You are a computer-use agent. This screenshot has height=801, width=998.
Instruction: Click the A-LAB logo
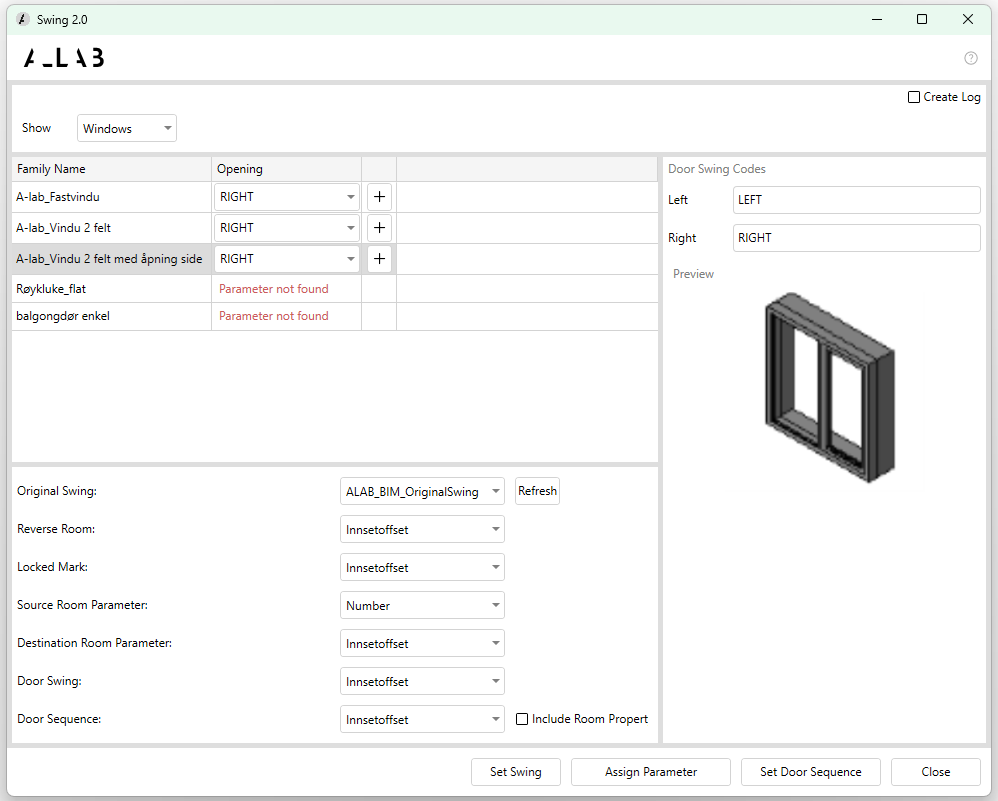point(64,58)
